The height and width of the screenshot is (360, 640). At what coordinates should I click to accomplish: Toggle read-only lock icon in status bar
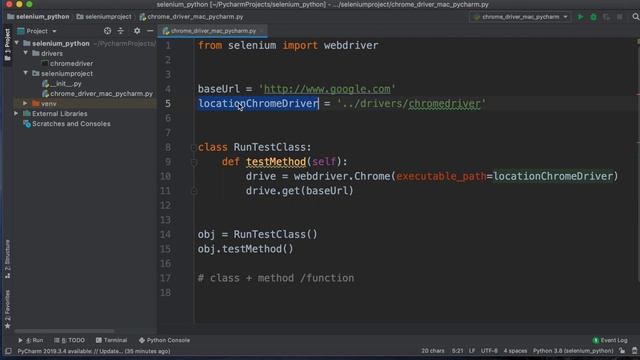(622, 351)
